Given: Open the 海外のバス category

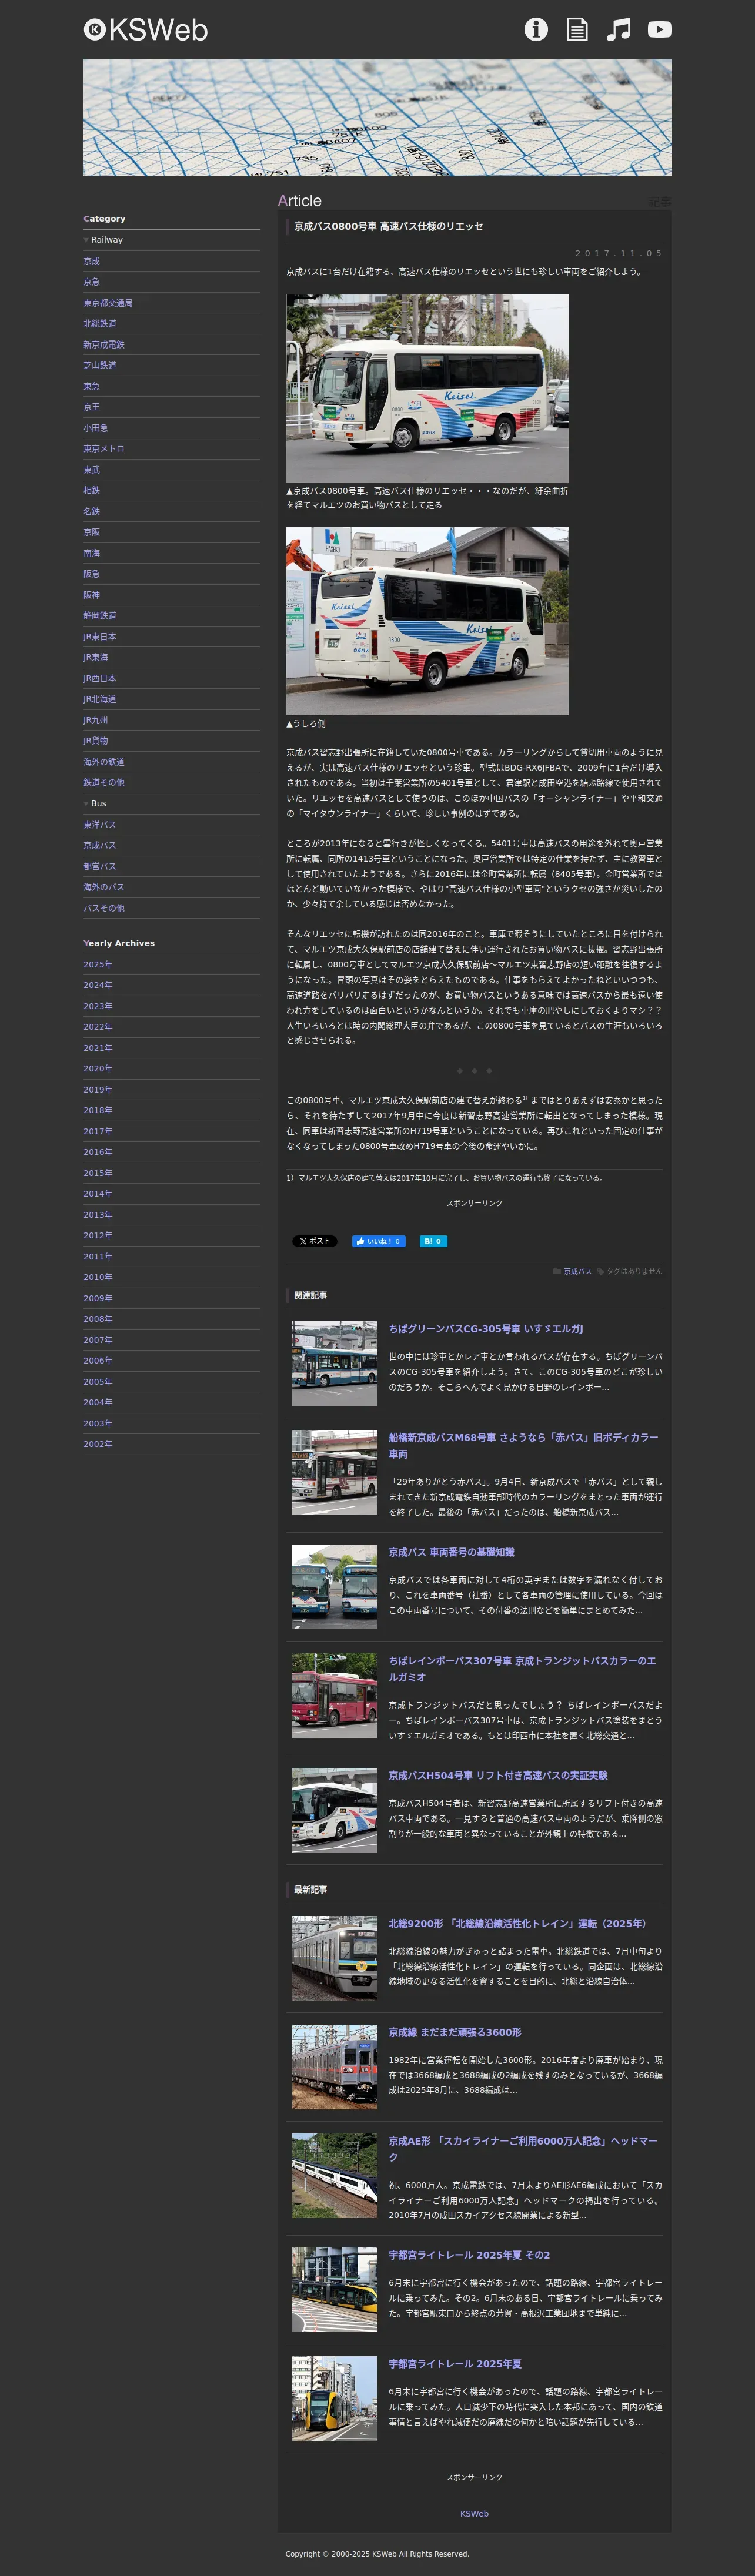Looking at the screenshot, I should [x=104, y=887].
